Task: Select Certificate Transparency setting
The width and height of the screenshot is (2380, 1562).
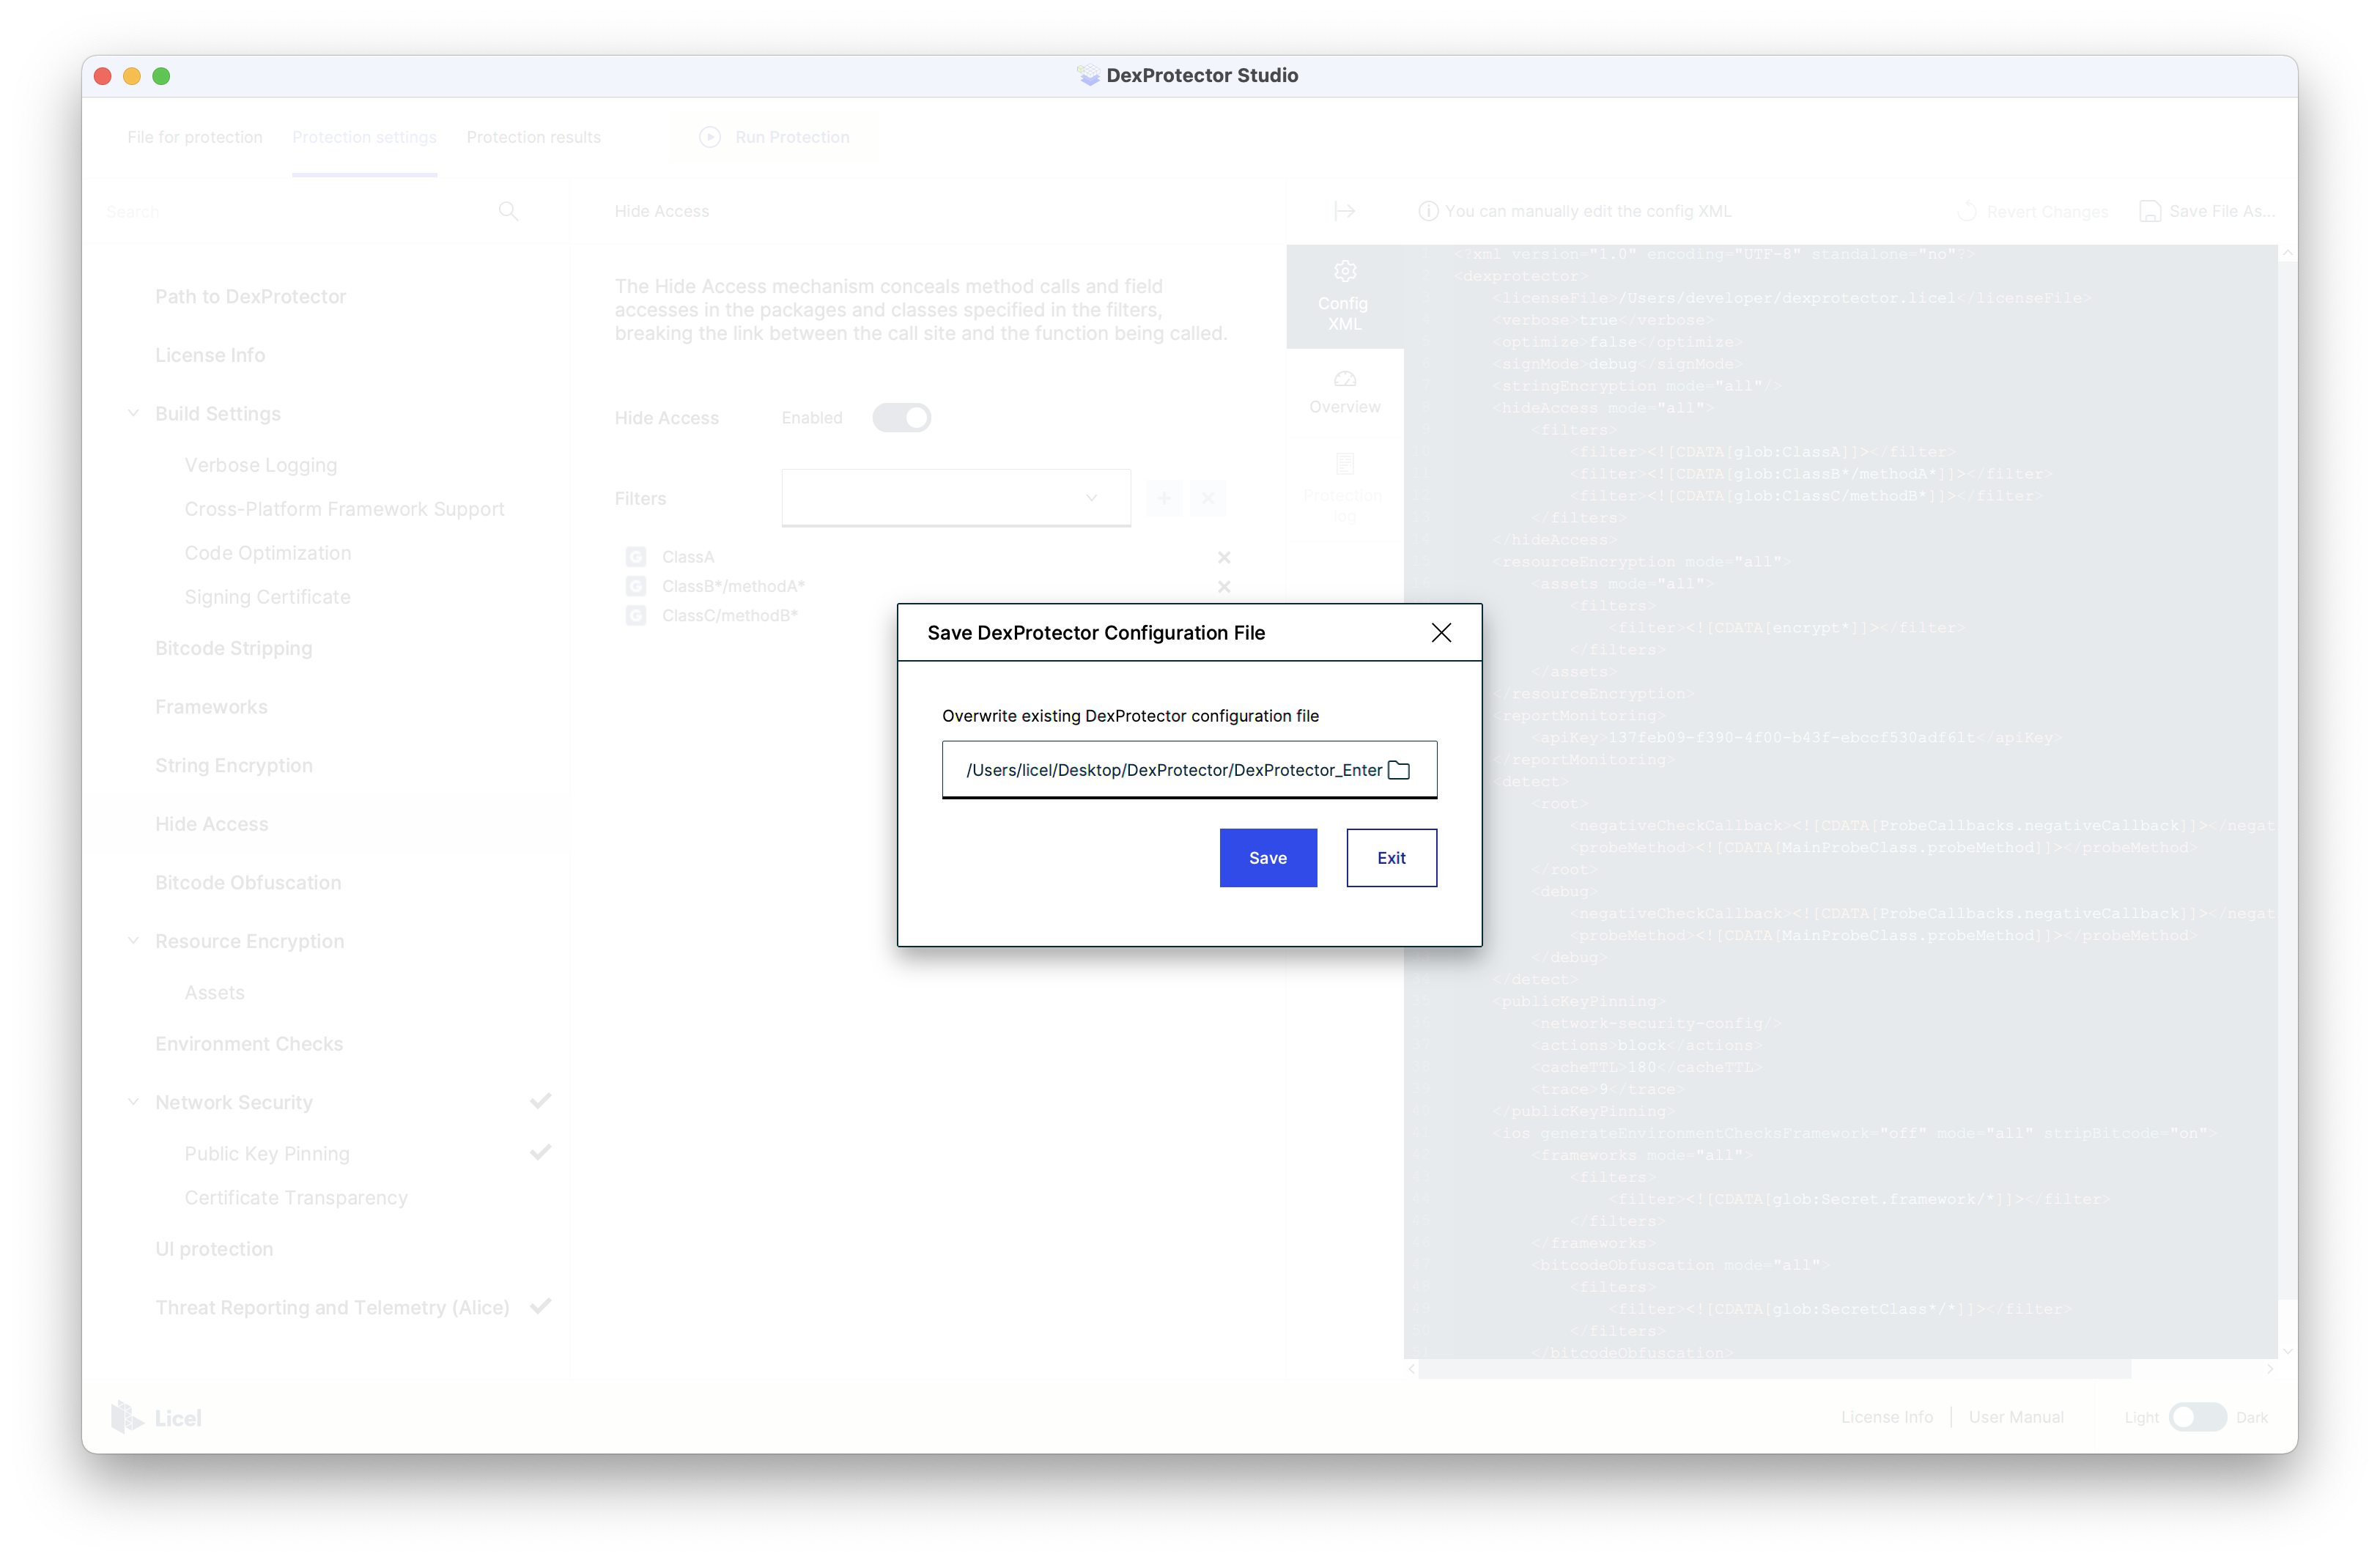Action: point(296,1197)
